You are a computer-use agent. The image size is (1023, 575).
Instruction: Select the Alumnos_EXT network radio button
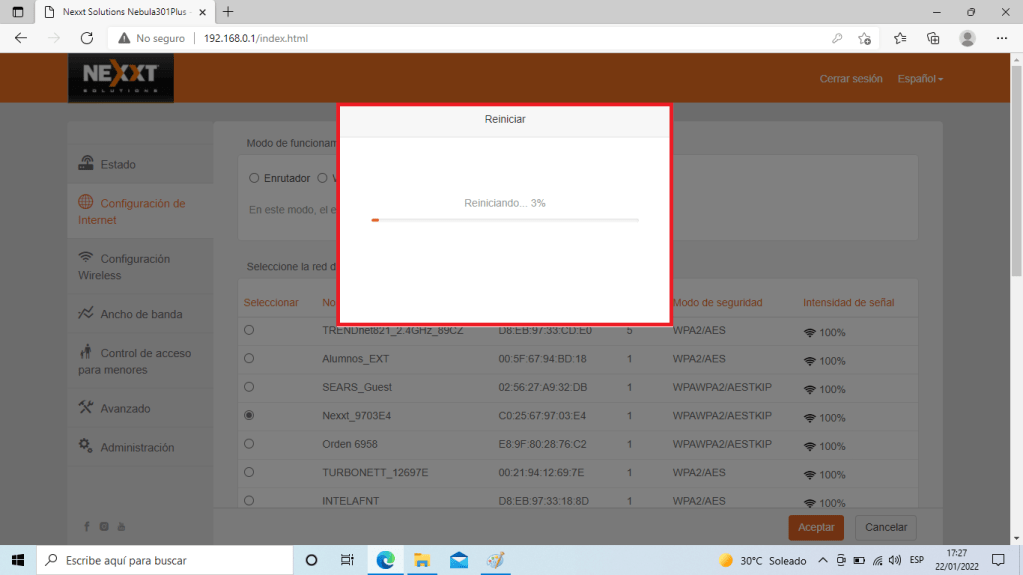(249, 358)
